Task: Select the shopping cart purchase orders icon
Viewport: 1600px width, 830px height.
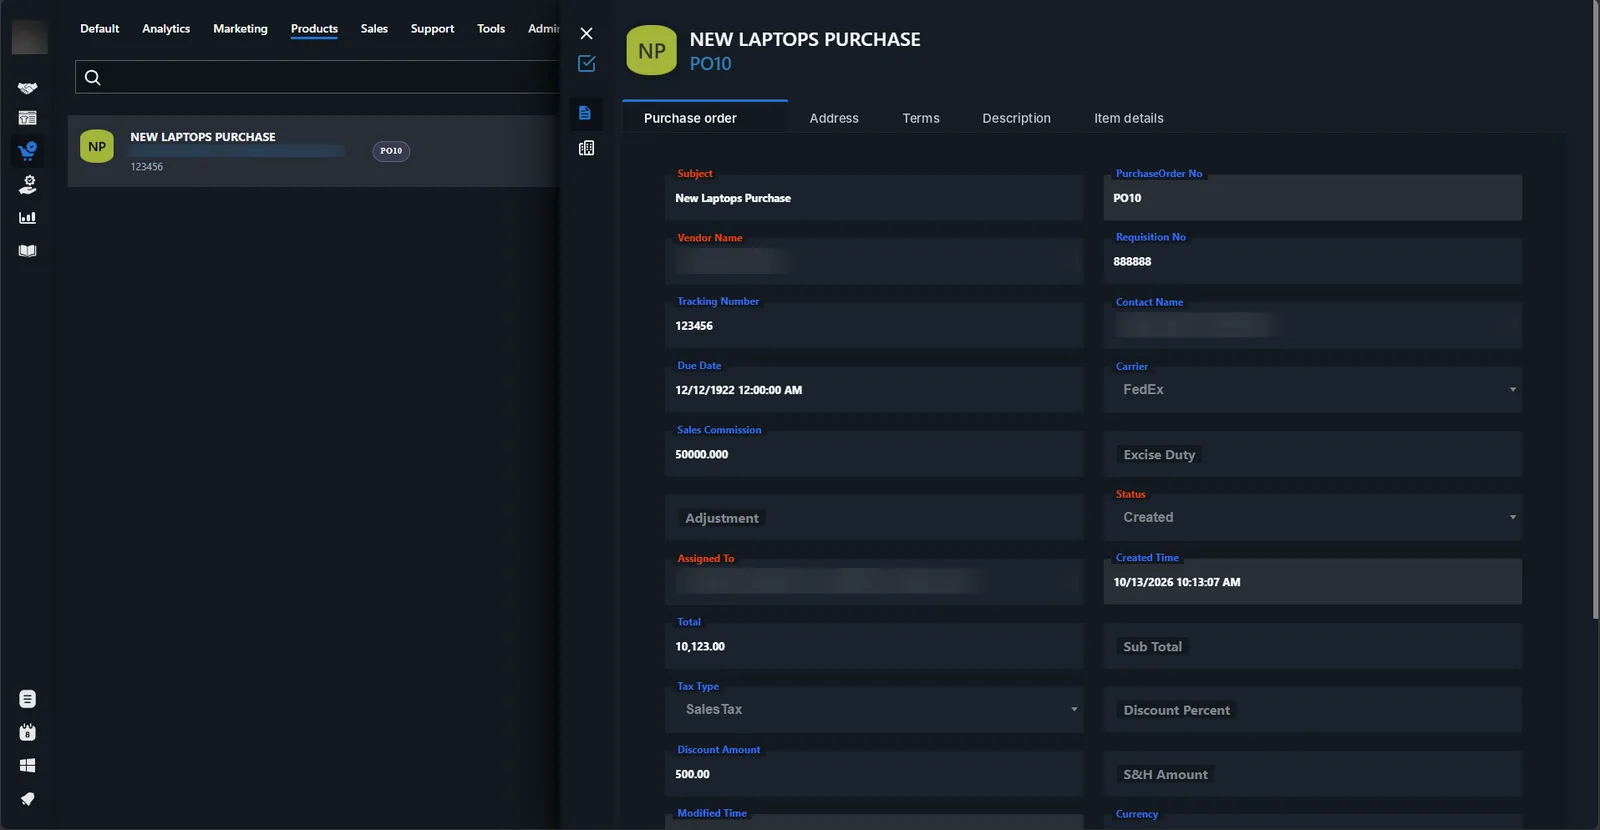Action: pyautogui.click(x=27, y=151)
